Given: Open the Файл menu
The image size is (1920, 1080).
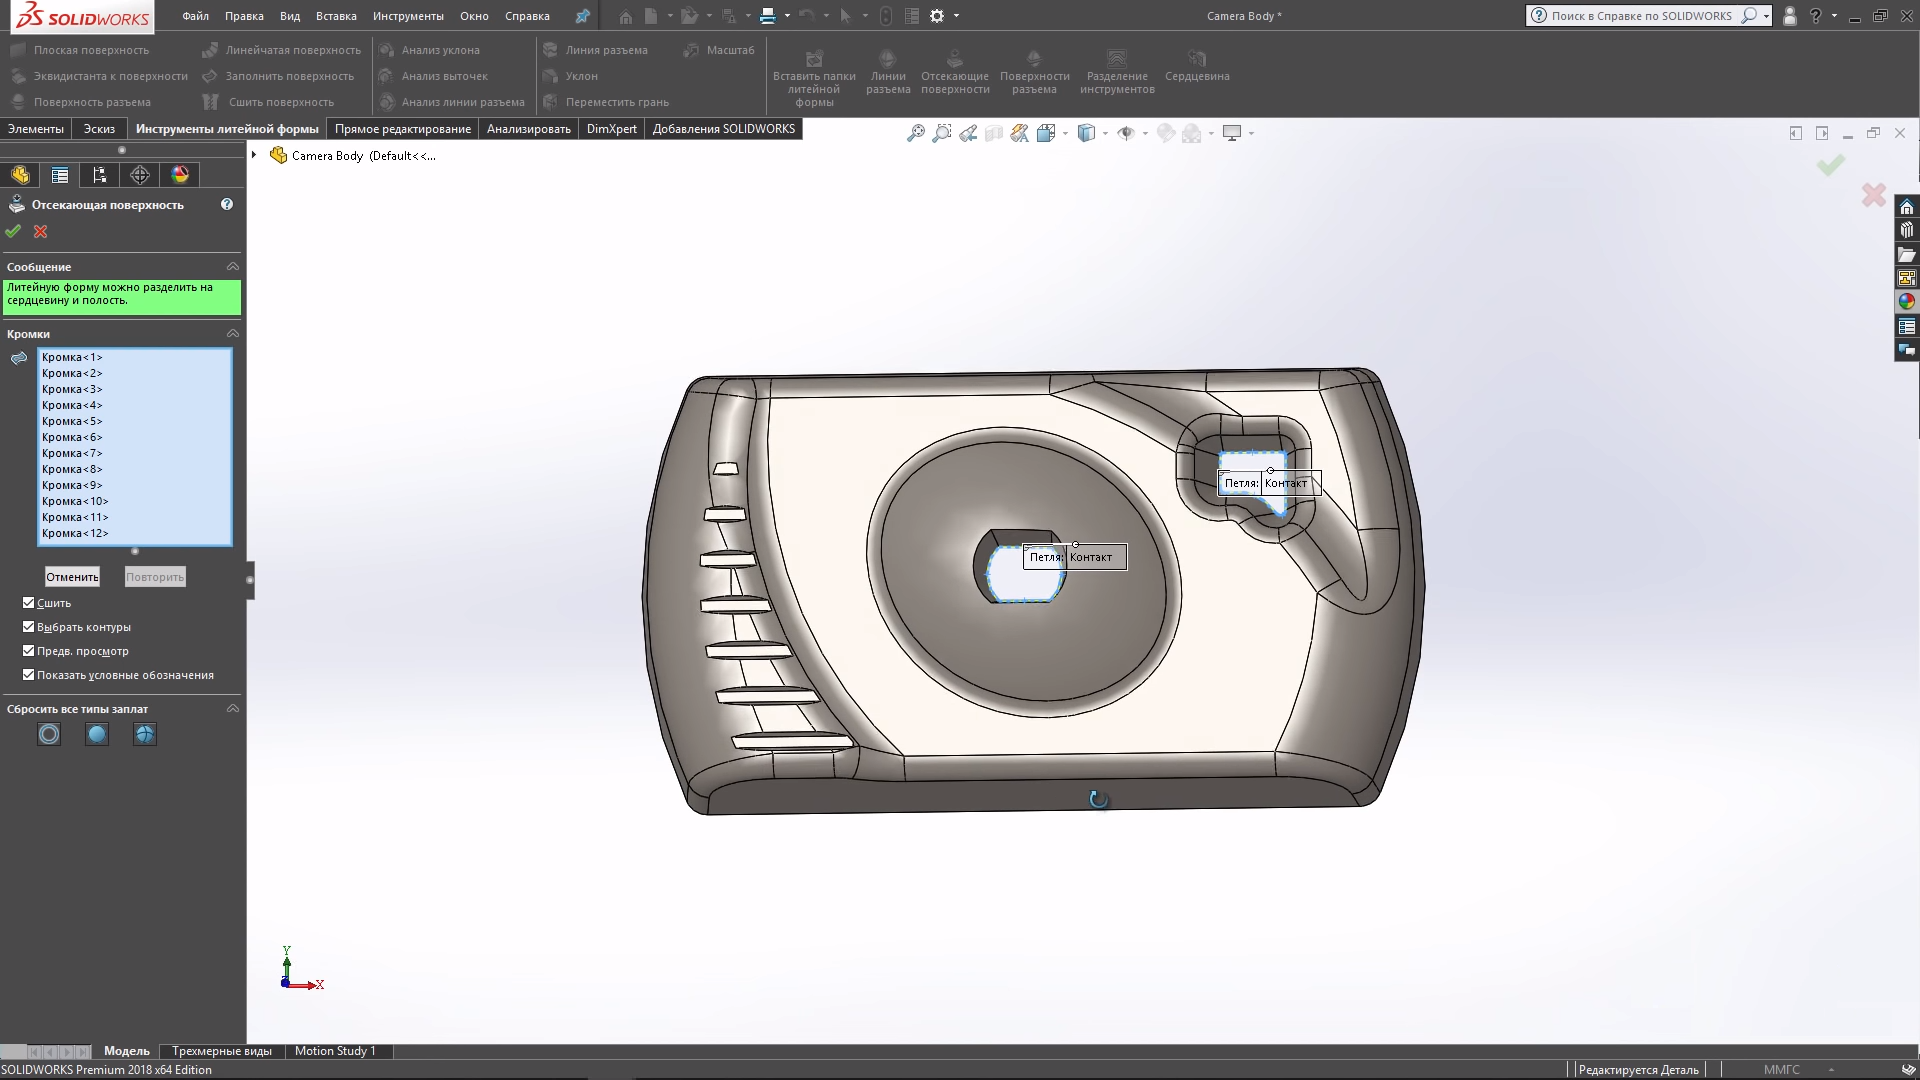Looking at the screenshot, I should pos(195,16).
